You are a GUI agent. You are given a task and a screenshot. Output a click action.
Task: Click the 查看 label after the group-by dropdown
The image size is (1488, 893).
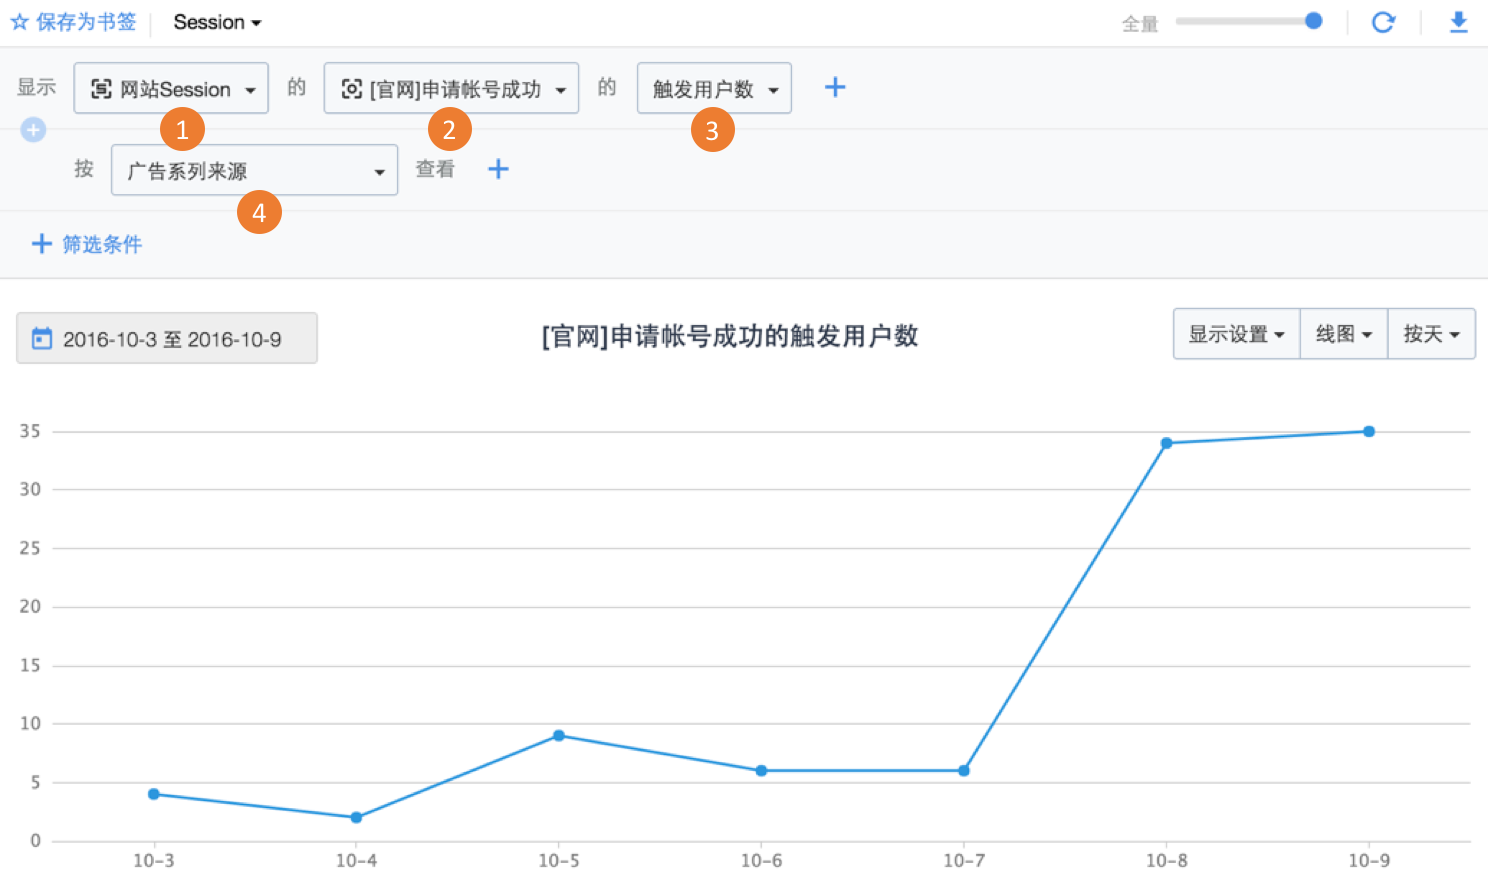pyautogui.click(x=435, y=169)
